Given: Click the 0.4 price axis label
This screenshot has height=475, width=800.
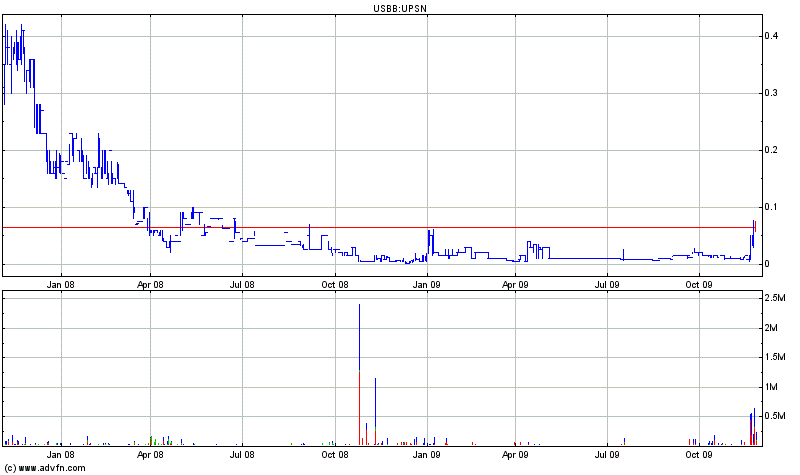Looking at the screenshot, I should [x=772, y=36].
